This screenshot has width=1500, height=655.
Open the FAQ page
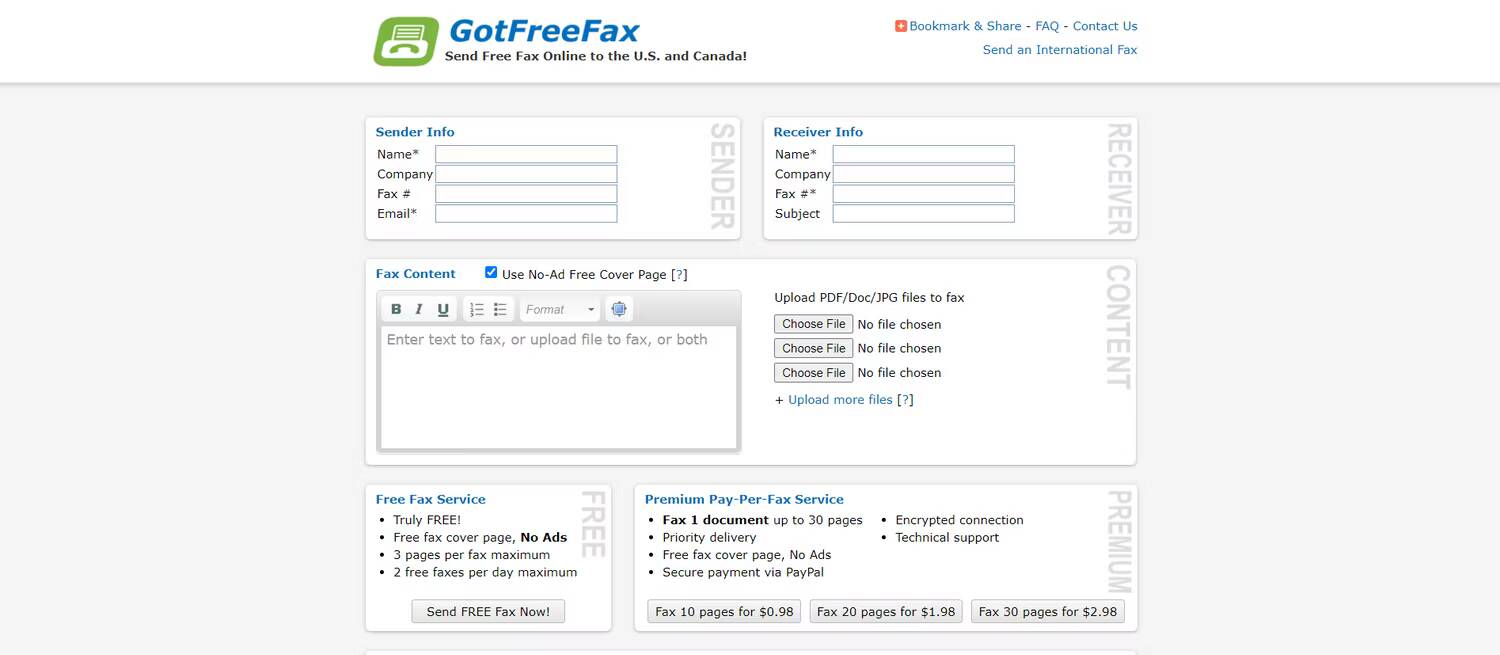tap(1047, 25)
